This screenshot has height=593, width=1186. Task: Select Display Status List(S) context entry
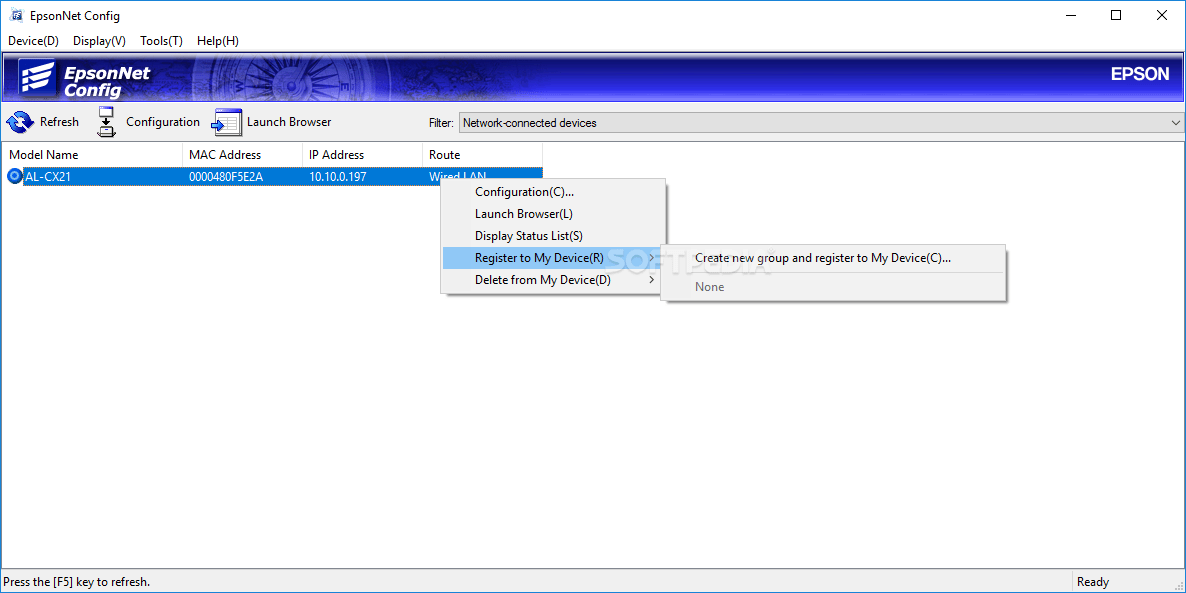click(x=554, y=236)
